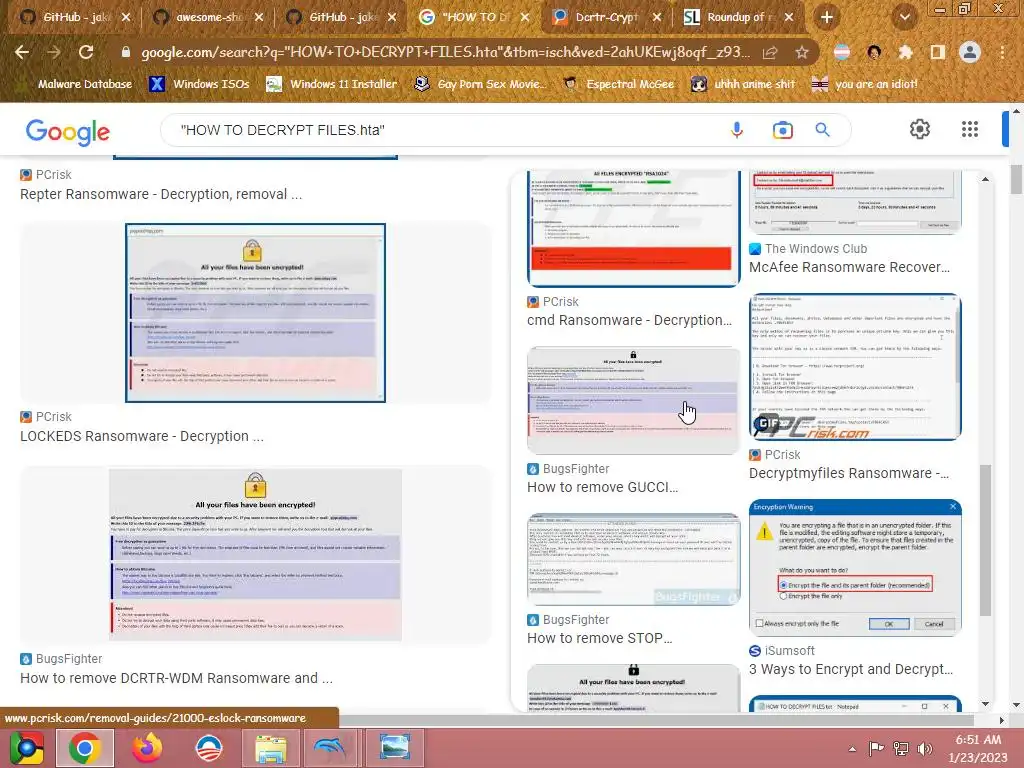Click the page vertical scrollbar thumb
Screen dimensions: 1024x768
pos(1016,180)
